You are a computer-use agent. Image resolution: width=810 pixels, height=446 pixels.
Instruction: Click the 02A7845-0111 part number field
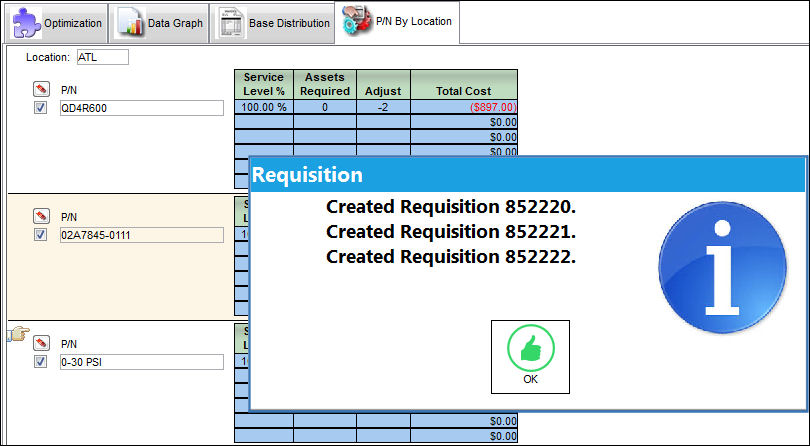pos(142,235)
